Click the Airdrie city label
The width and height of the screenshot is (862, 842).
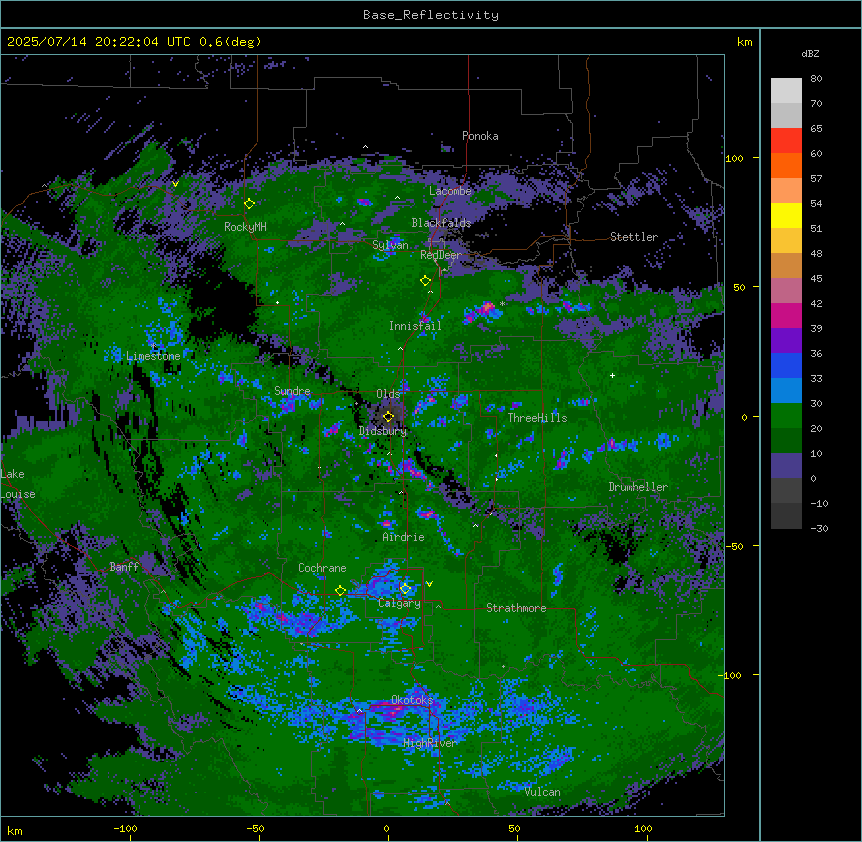click(403, 537)
